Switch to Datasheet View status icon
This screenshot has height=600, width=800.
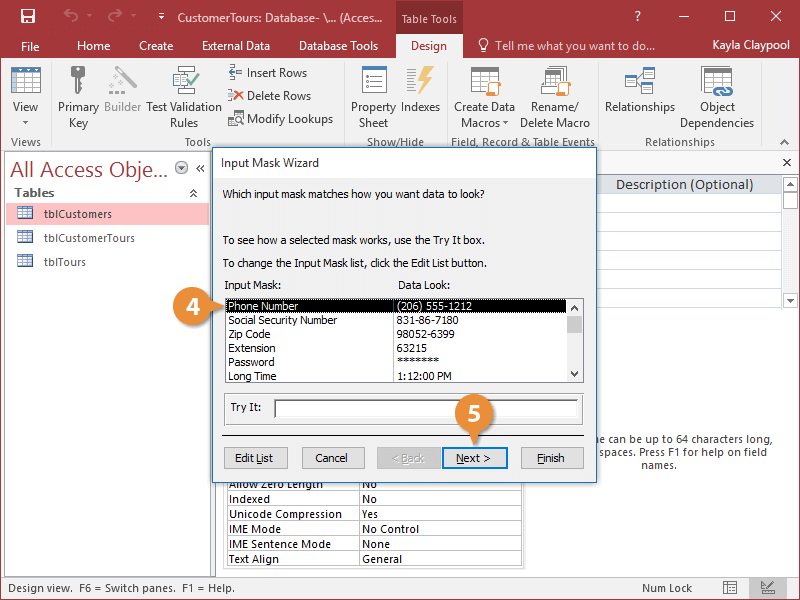tap(730, 588)
